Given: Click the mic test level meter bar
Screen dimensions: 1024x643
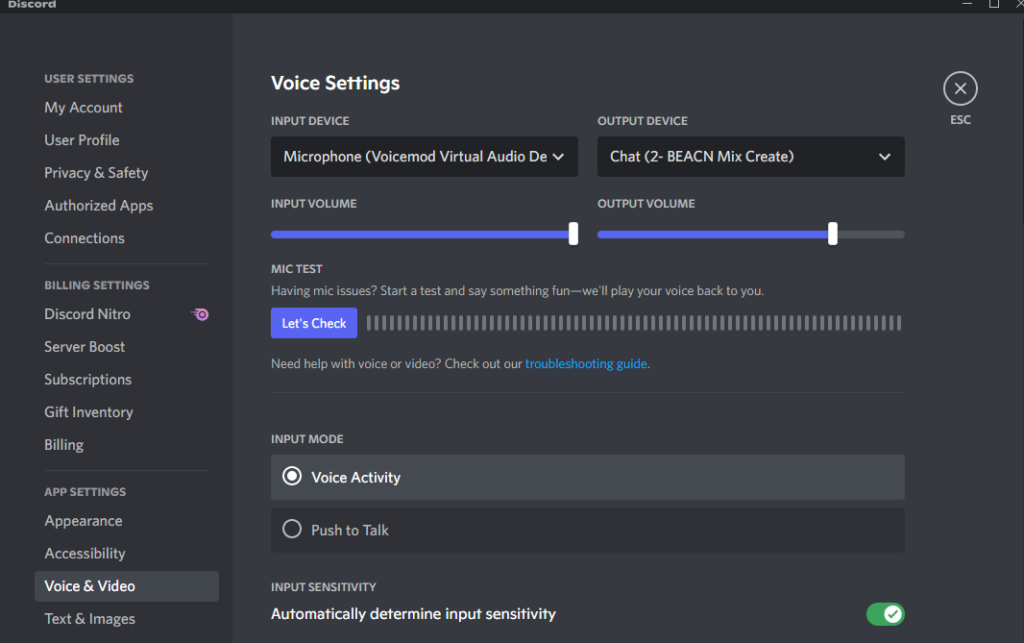Looking at the screenshot, I should point(633,323).
